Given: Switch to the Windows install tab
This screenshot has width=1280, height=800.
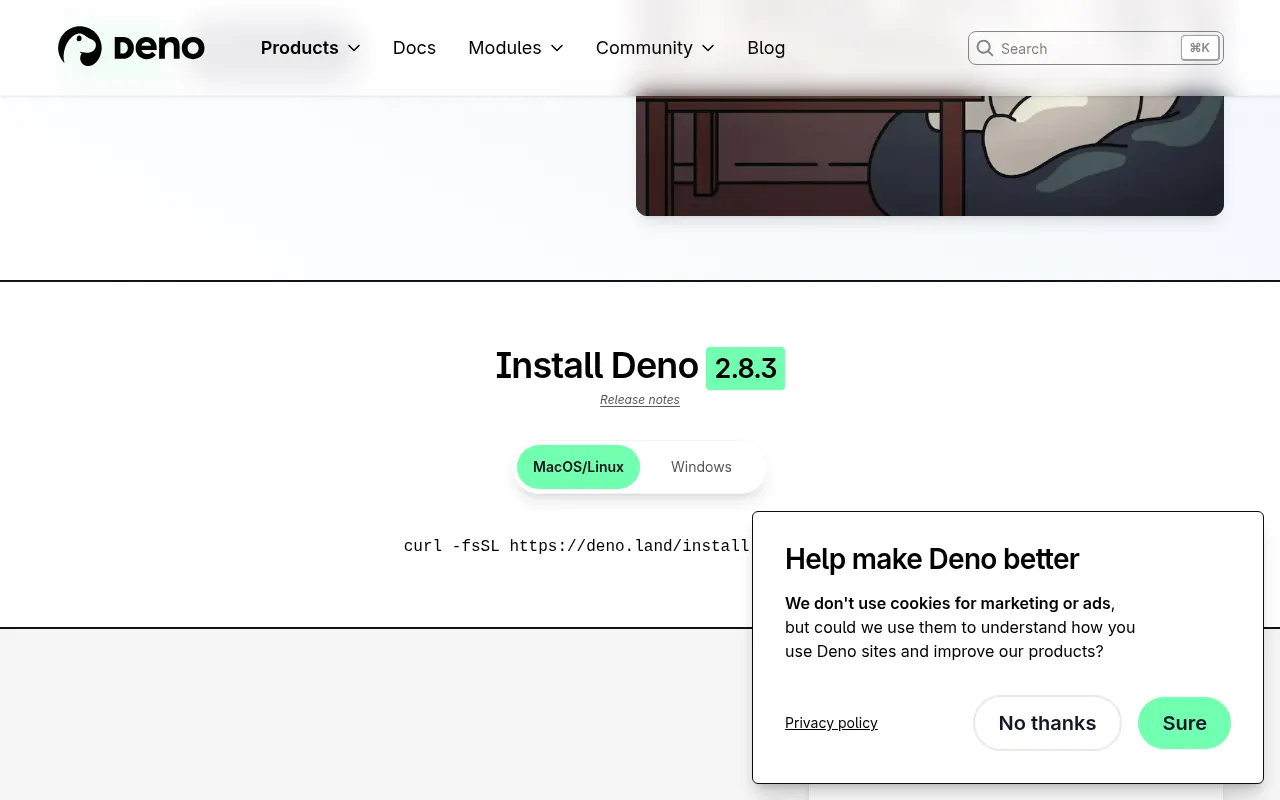Looking at the screenshot, I should [701, 467].
